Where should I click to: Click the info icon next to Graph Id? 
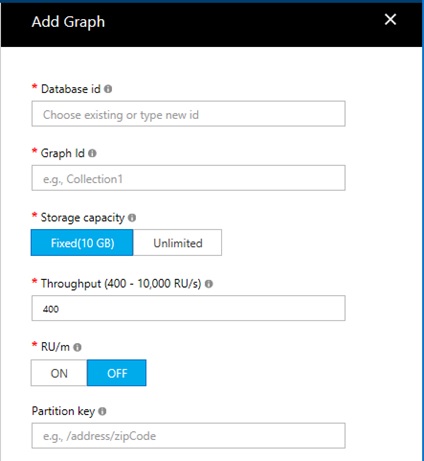coord(92,153)
